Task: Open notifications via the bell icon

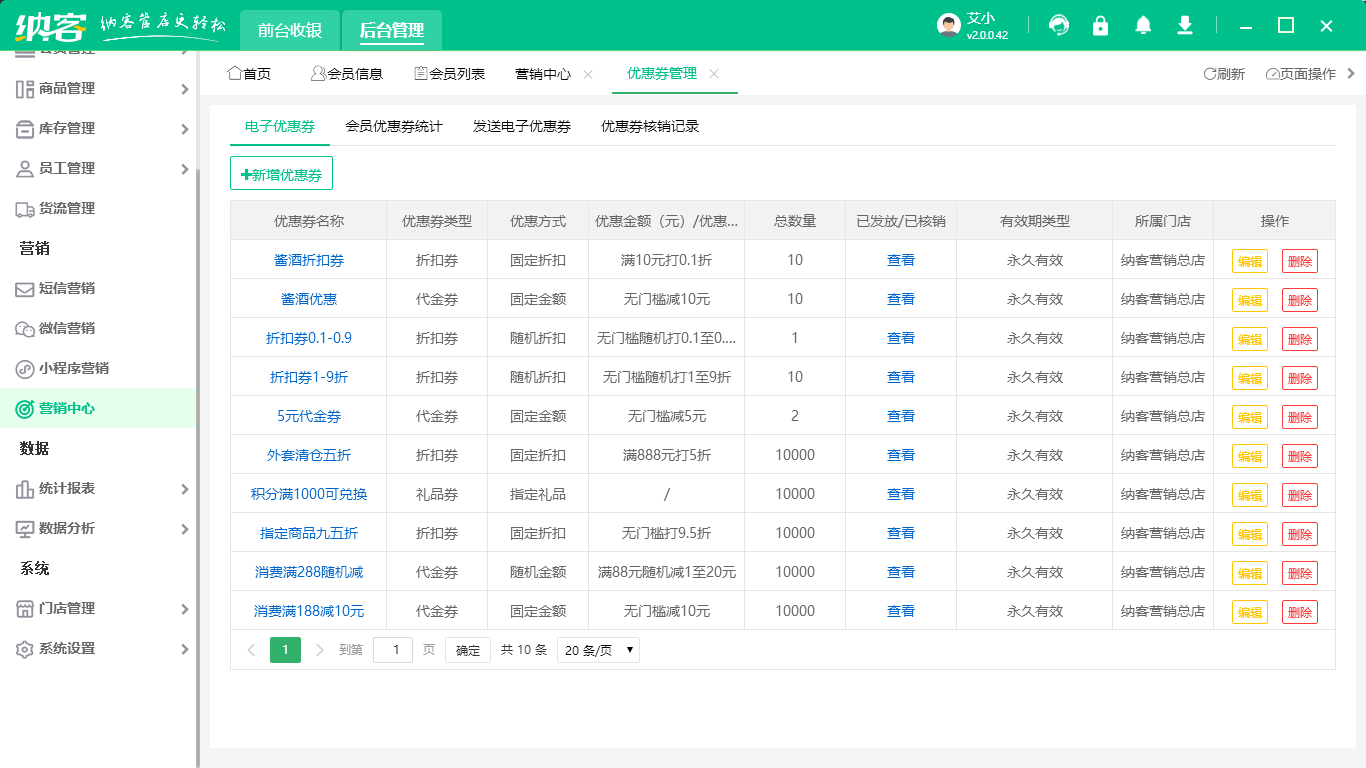Action: pyautogui.click(x=1143, y=25)
